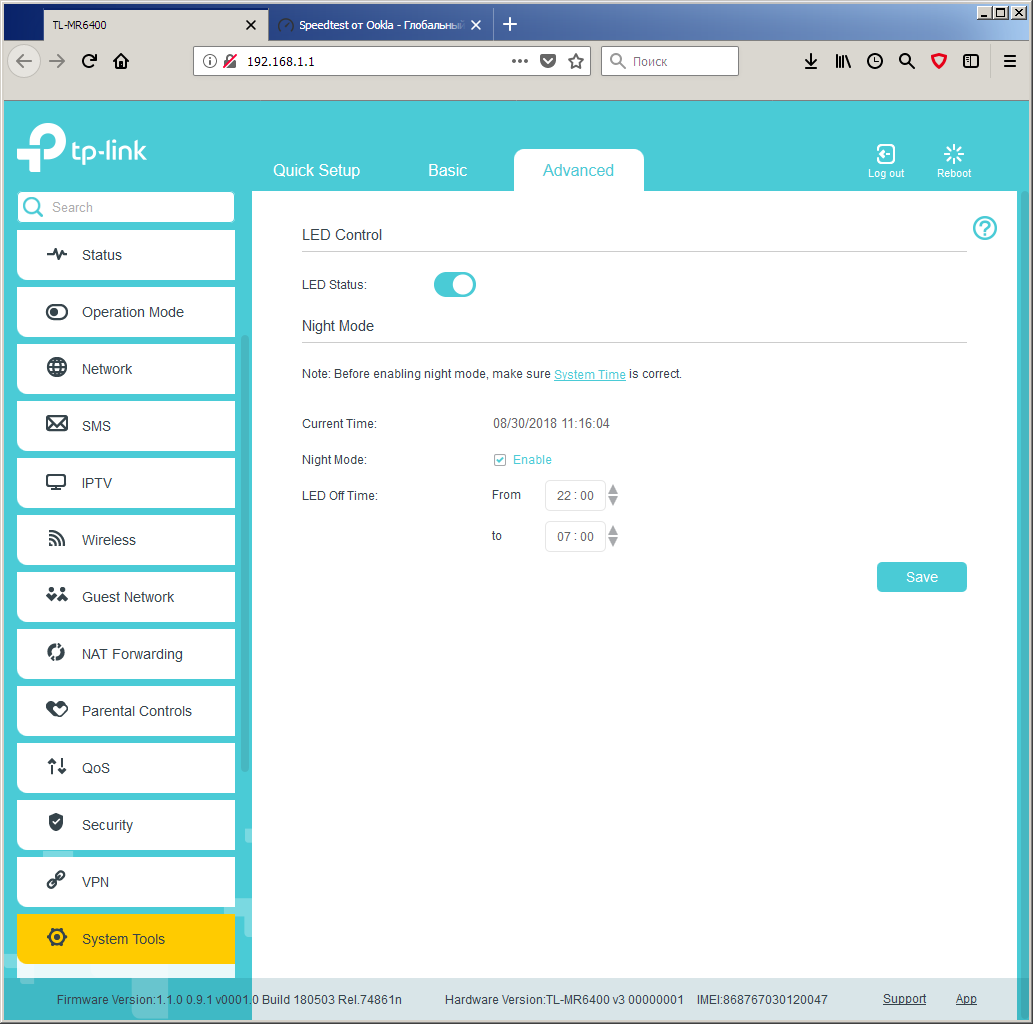The image size is (1033, 1024).
Task: Open the help question mark icon
Action: (984, 228)
